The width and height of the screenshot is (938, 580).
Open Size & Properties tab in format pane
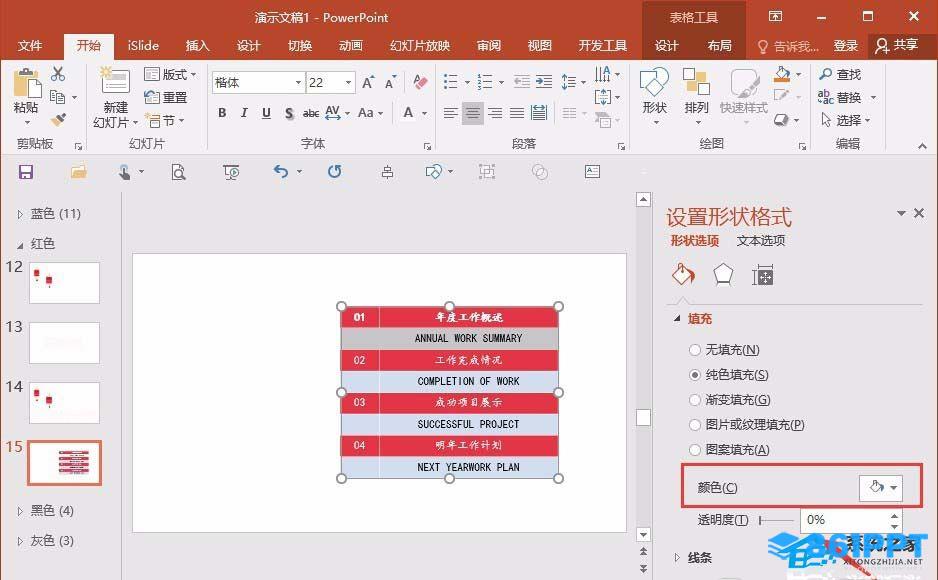pyautogui.click(x=763, y=274)
